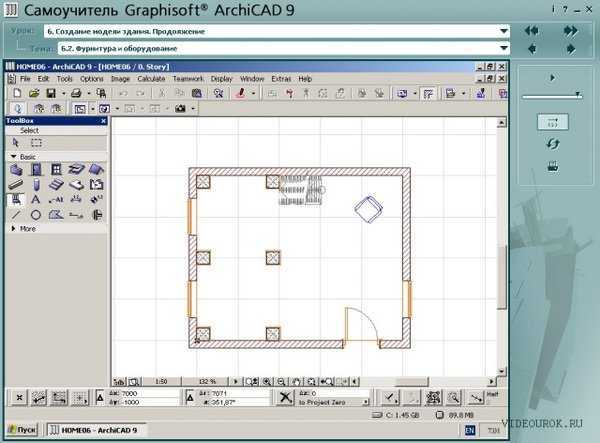
Task: Open the Calculate menu
Action: [x=151, y=78]
